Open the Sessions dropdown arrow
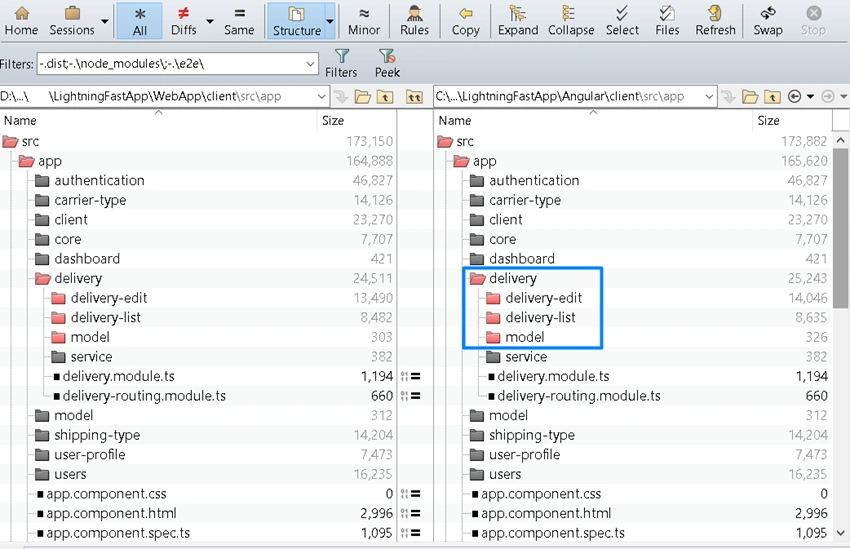This screenshot has height=549, width=850. tap(105, 22)
